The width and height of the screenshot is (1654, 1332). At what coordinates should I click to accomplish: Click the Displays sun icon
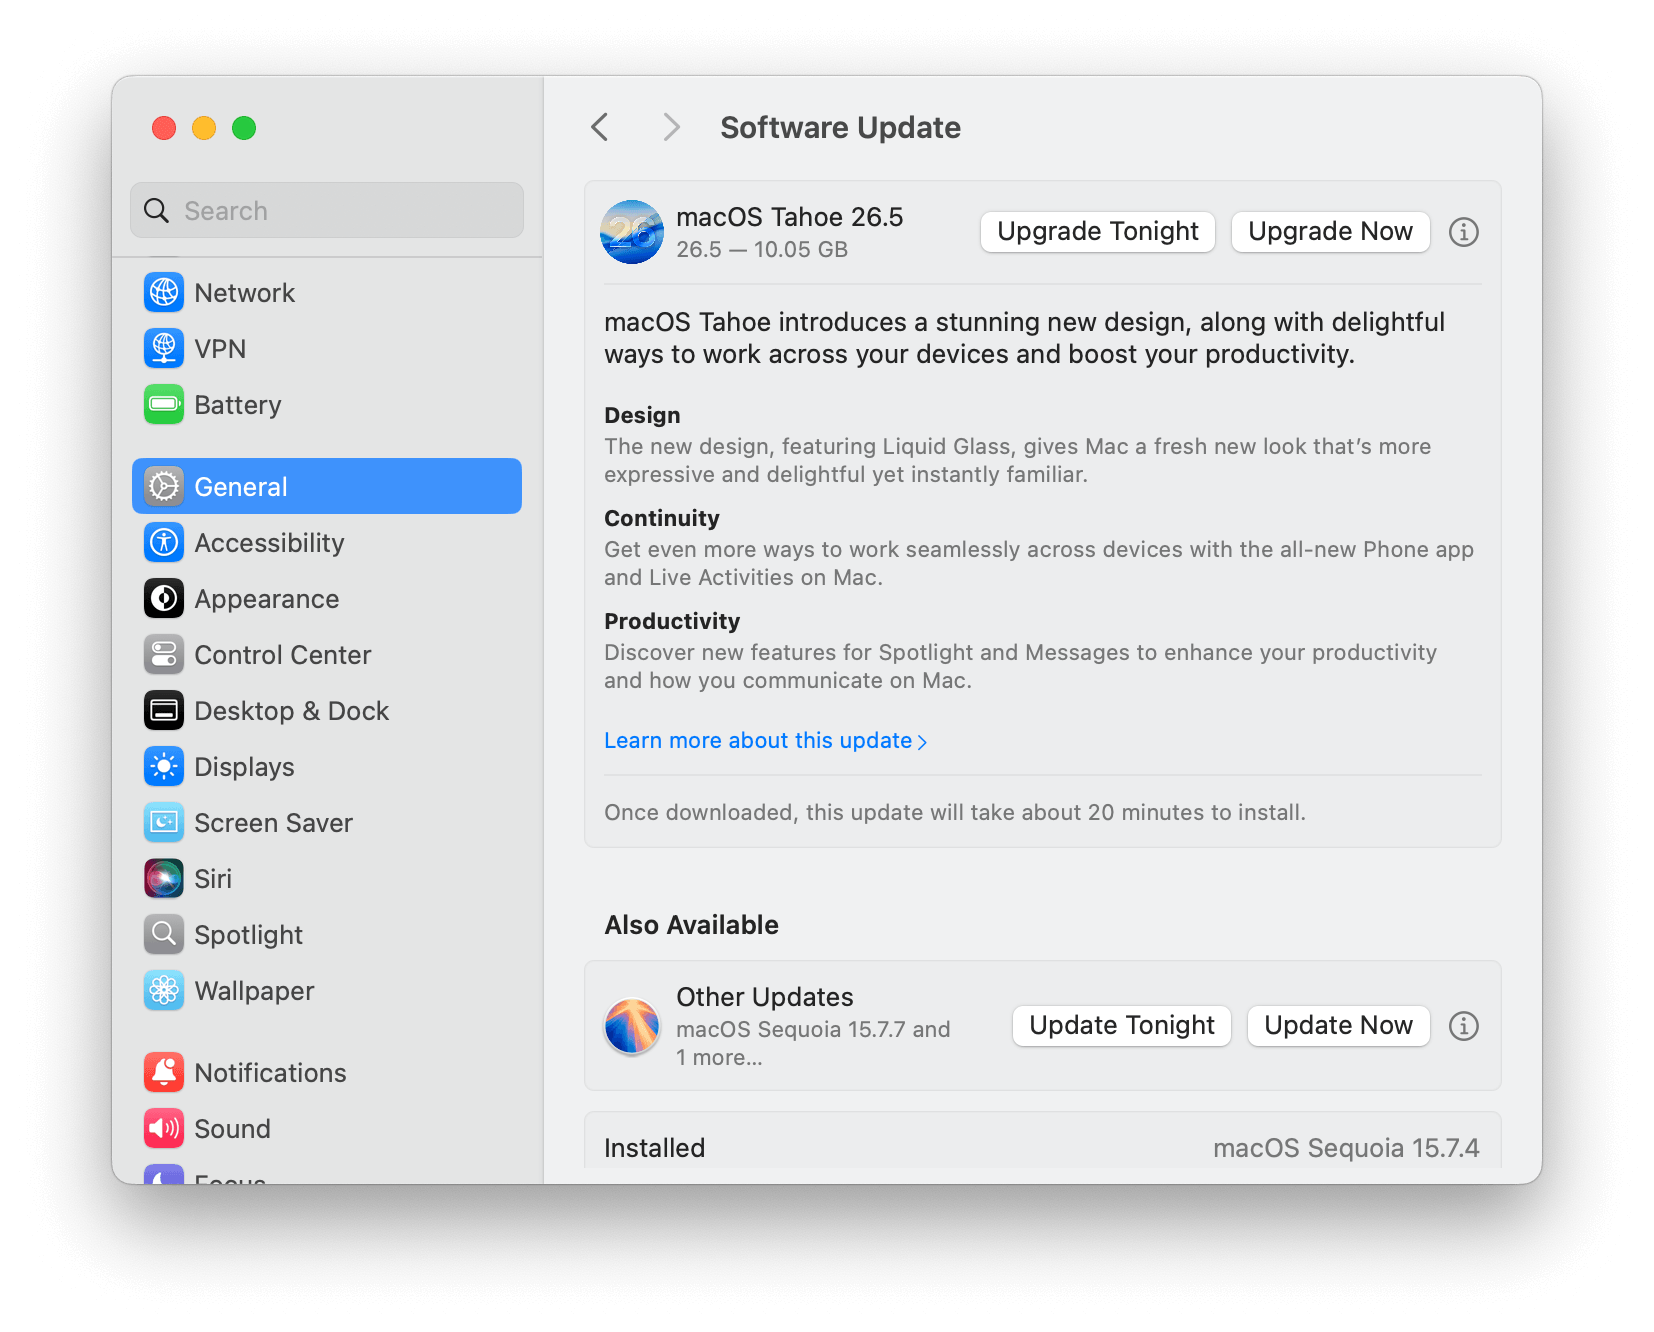pos(164,766)
